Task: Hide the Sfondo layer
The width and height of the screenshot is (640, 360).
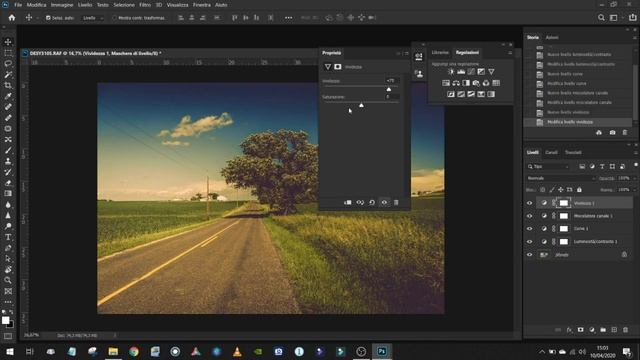Action: 529,255
